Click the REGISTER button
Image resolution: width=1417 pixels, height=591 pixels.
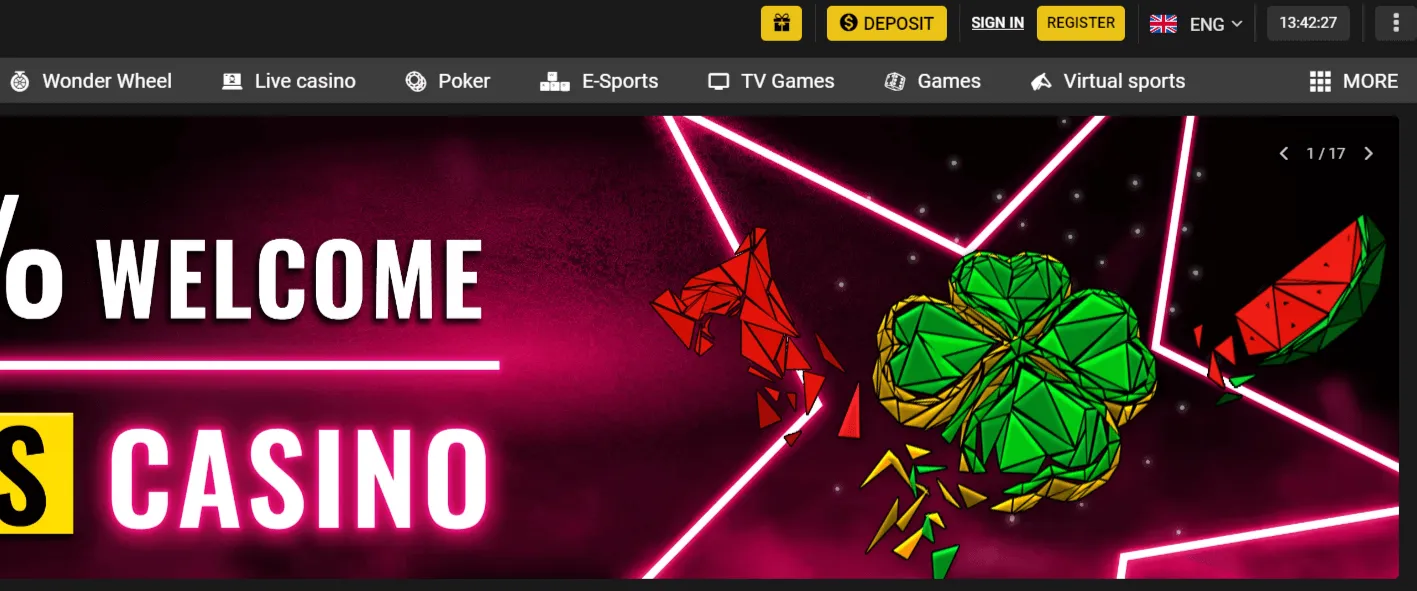point(1081,23)
